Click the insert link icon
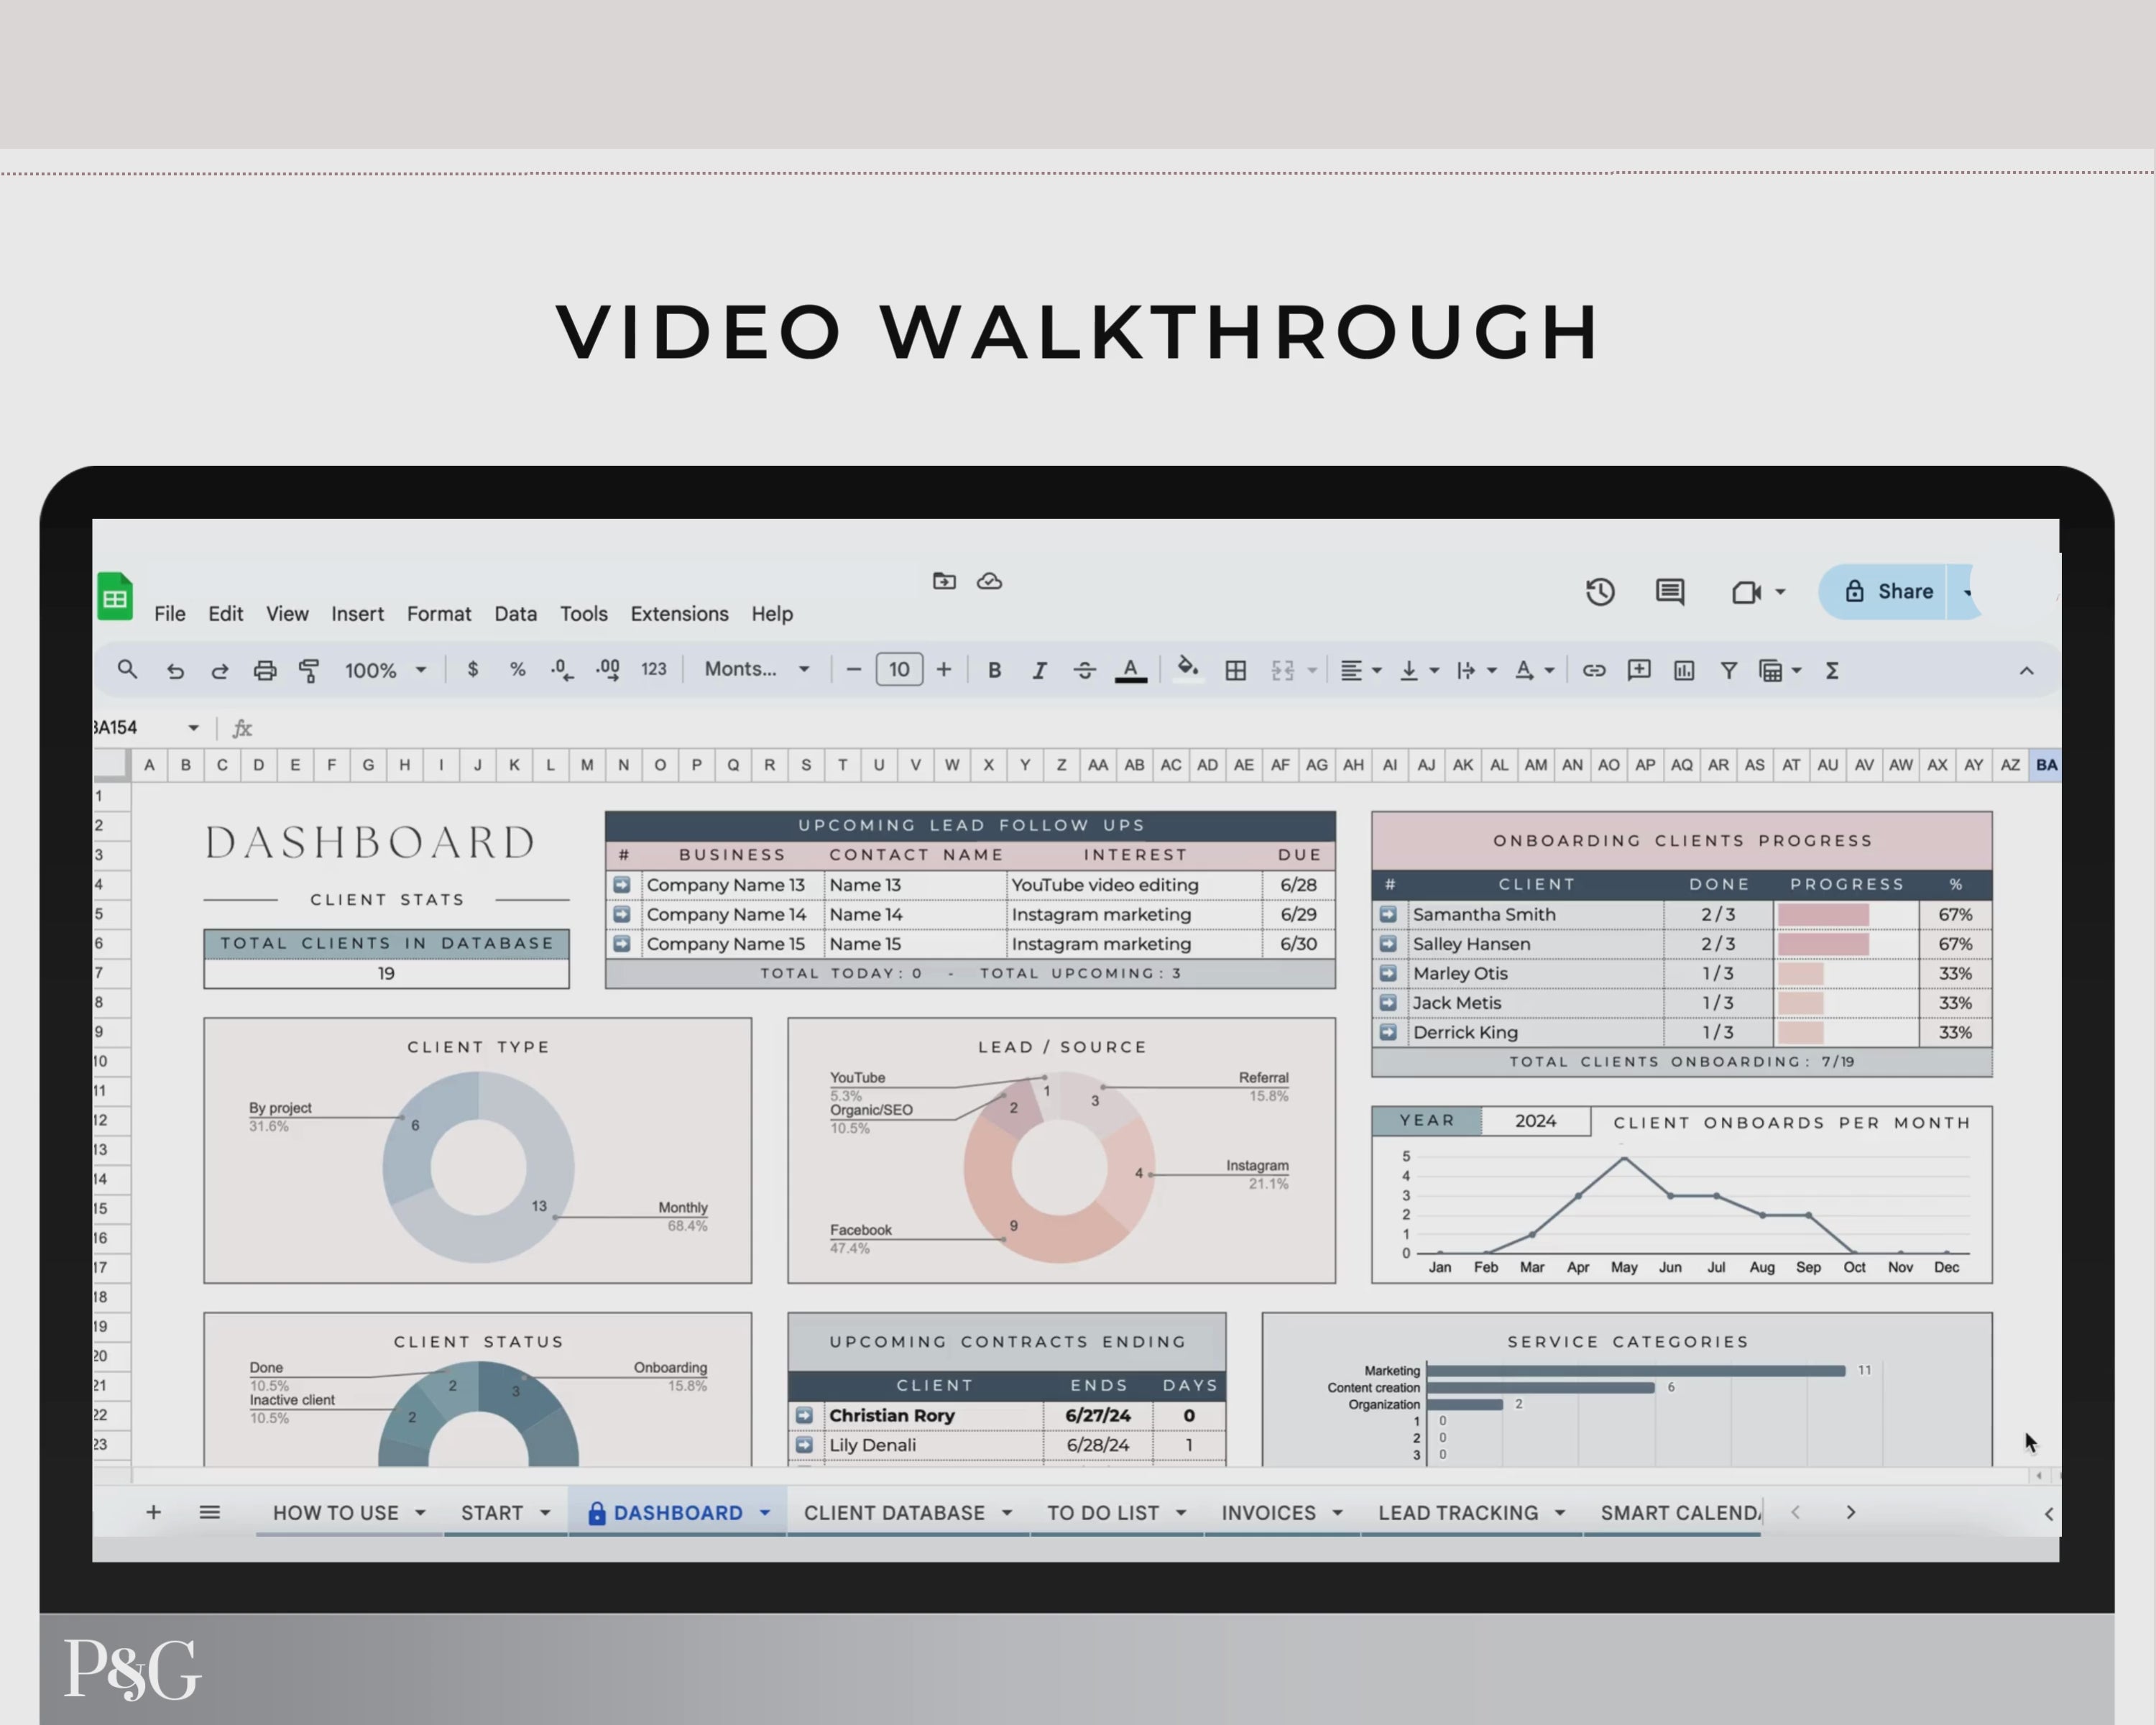Screen dimensions: 2156x1725 pyautogui.click(x=1594, y=670)
